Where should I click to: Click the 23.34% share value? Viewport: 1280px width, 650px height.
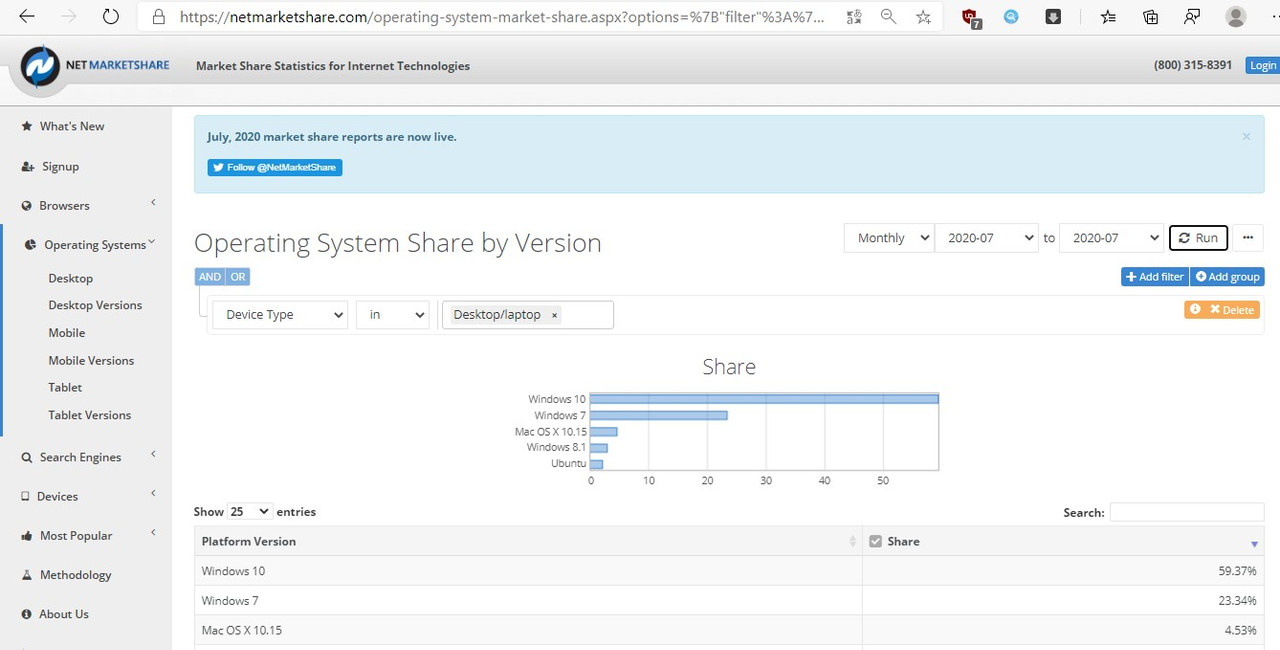point(1238,601)
